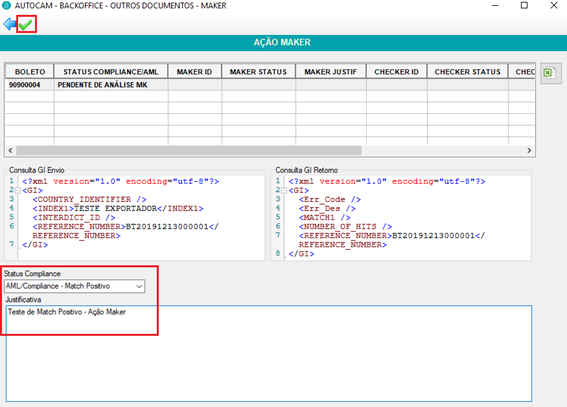Select the row with boleto 90900004

[270, 85]
